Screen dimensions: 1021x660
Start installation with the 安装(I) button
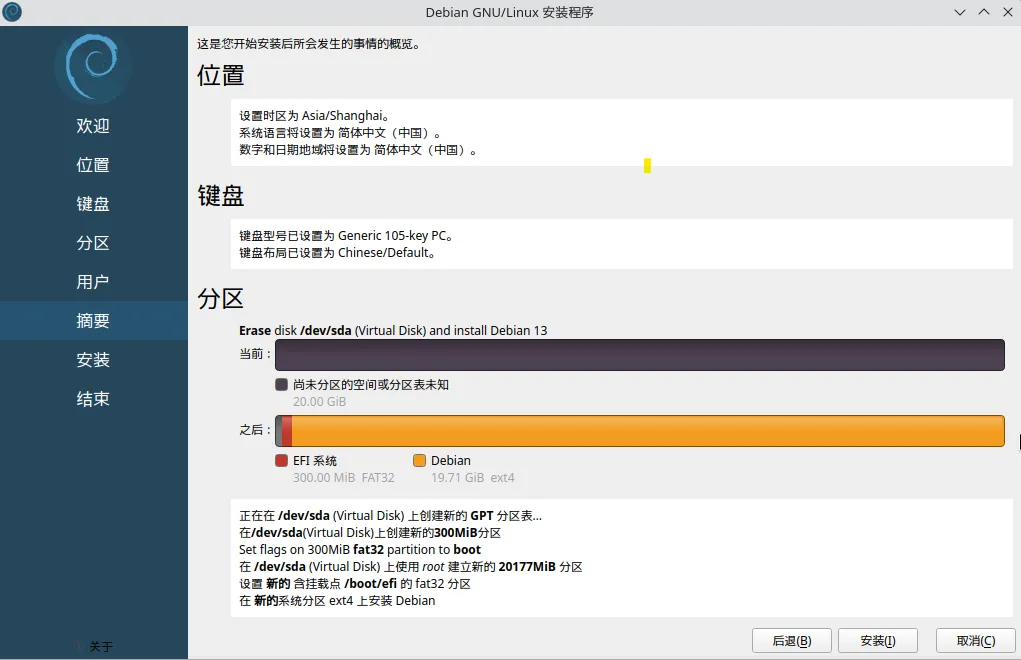pos(878,641)
